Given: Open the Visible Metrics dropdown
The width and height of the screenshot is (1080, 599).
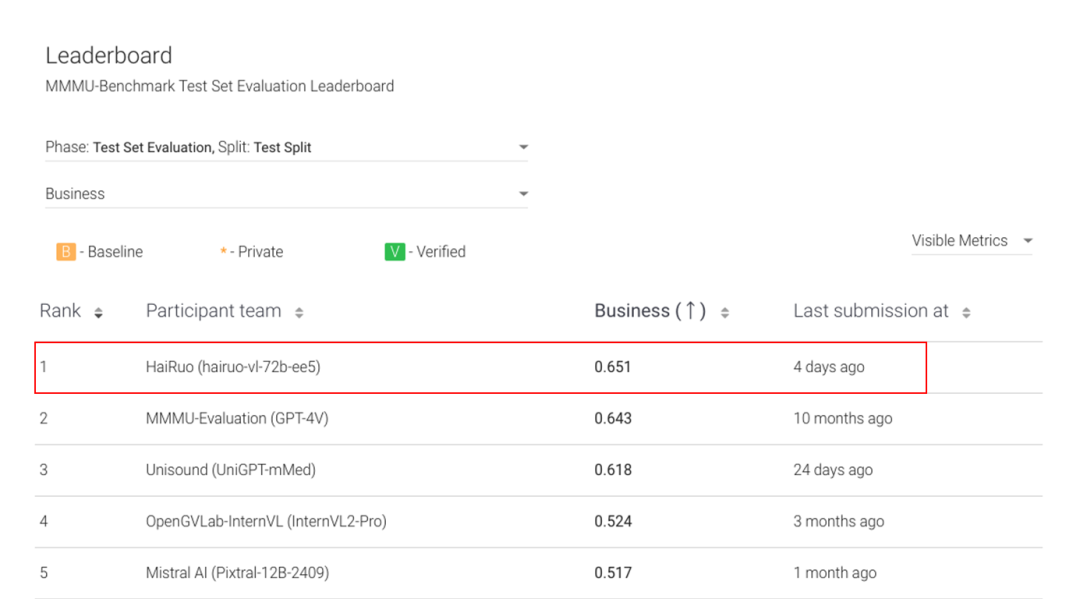Looking at the screenshot, I should point(971,241).
